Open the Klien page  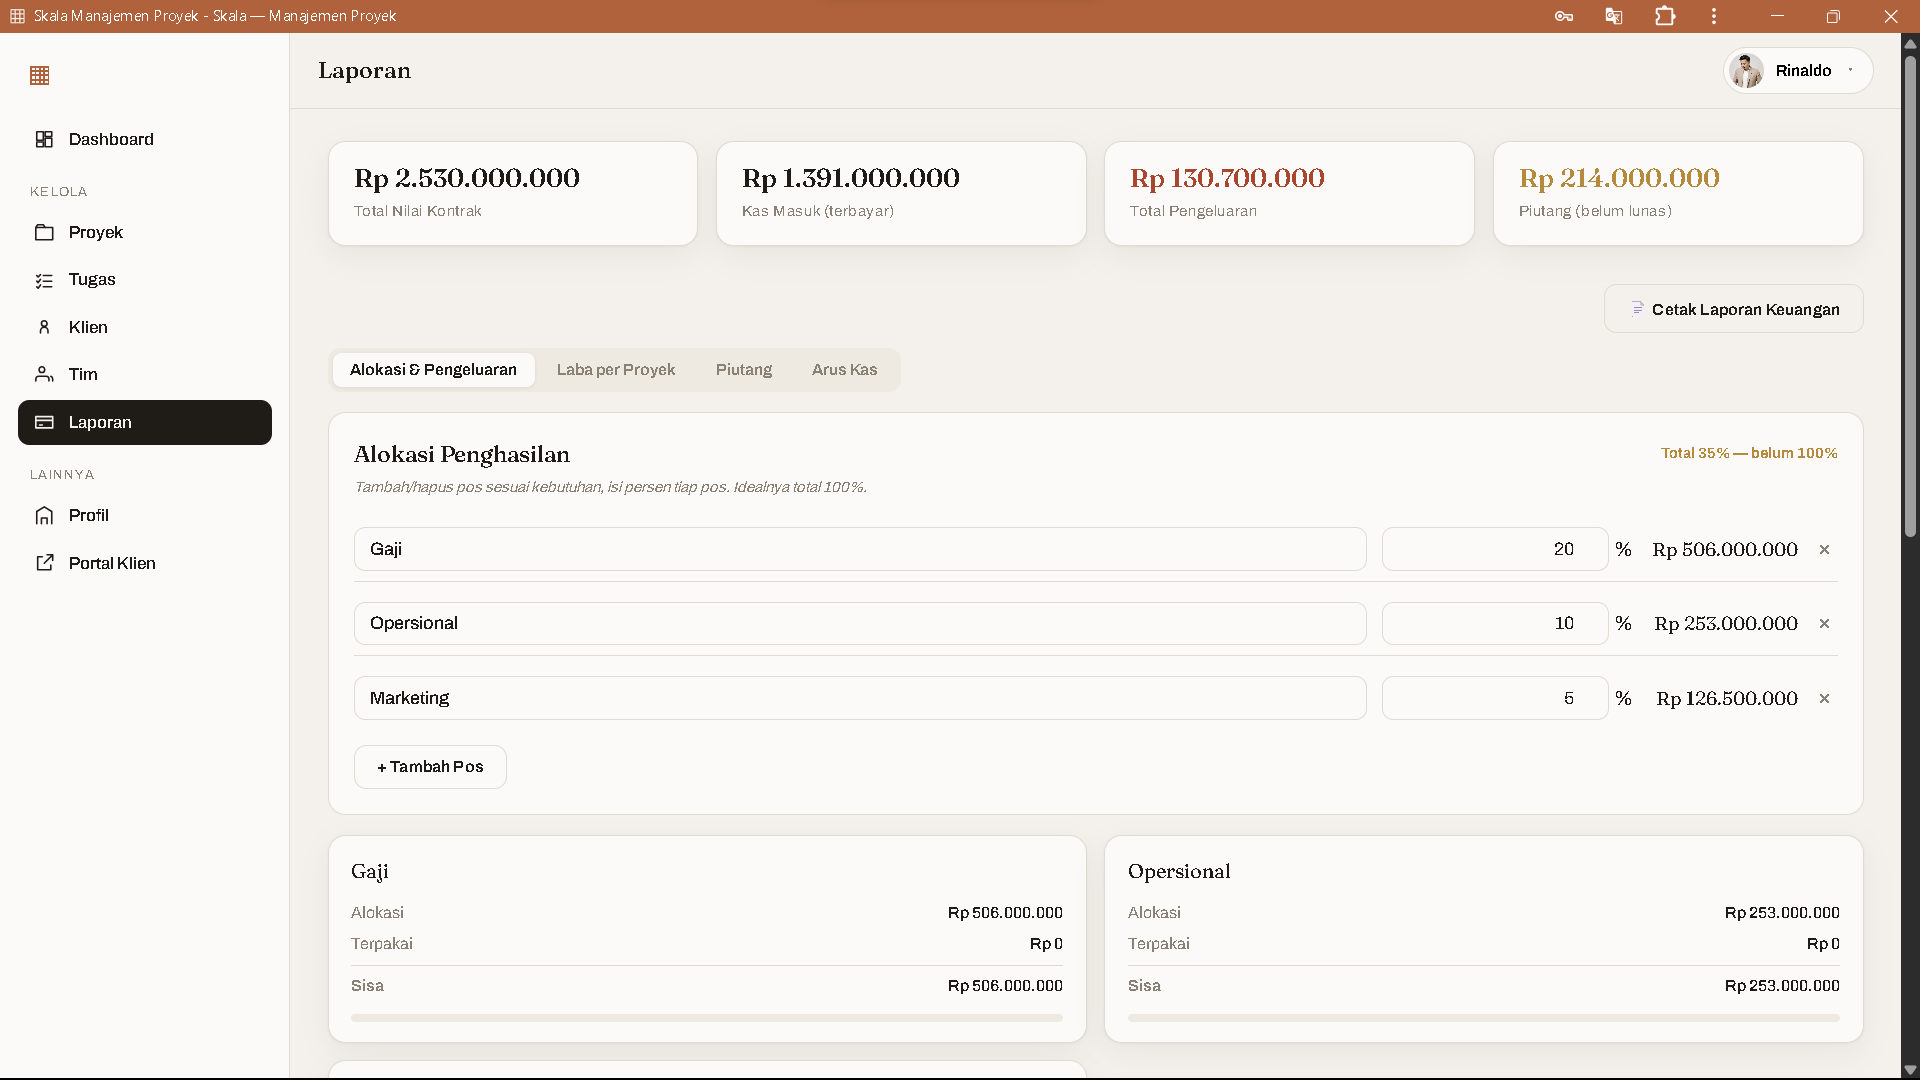point(145,327)
